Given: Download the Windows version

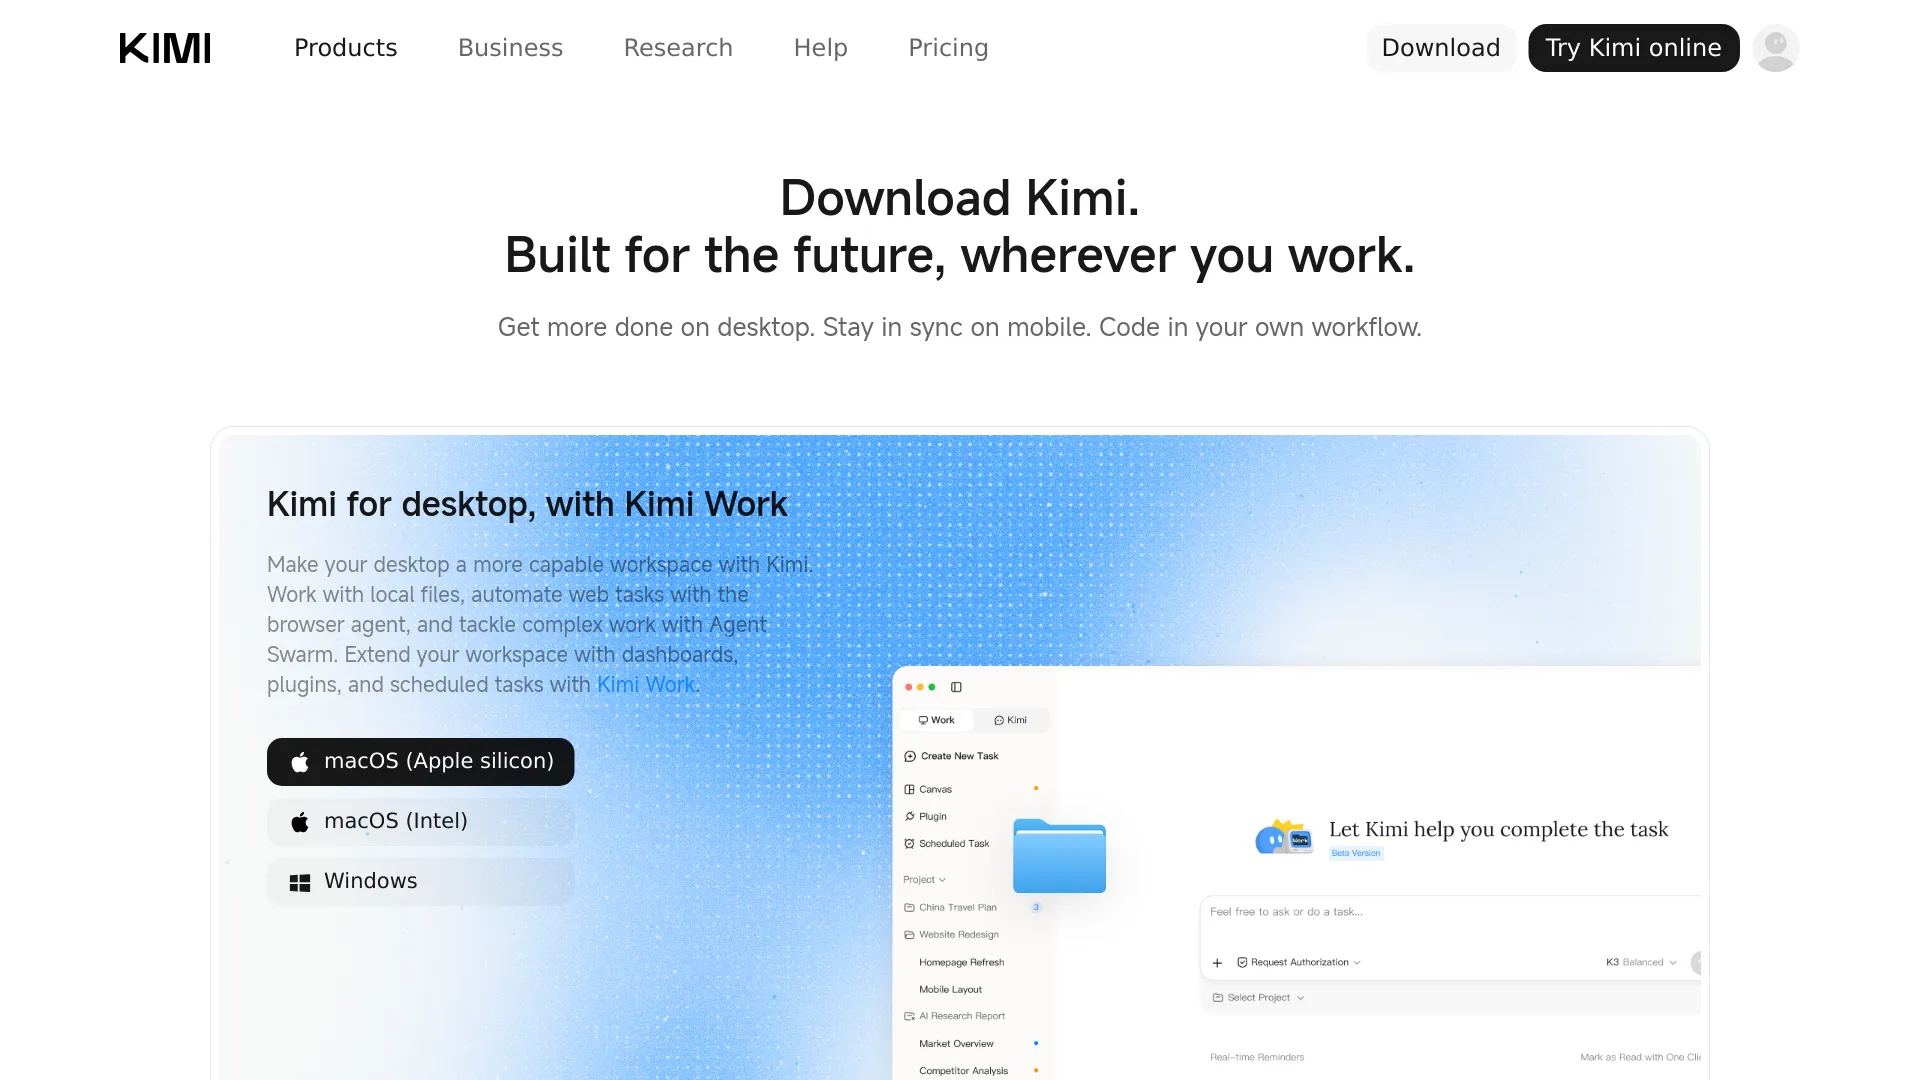Looking at the screenshot, I should pyautogui.click(x=420, y=882).
